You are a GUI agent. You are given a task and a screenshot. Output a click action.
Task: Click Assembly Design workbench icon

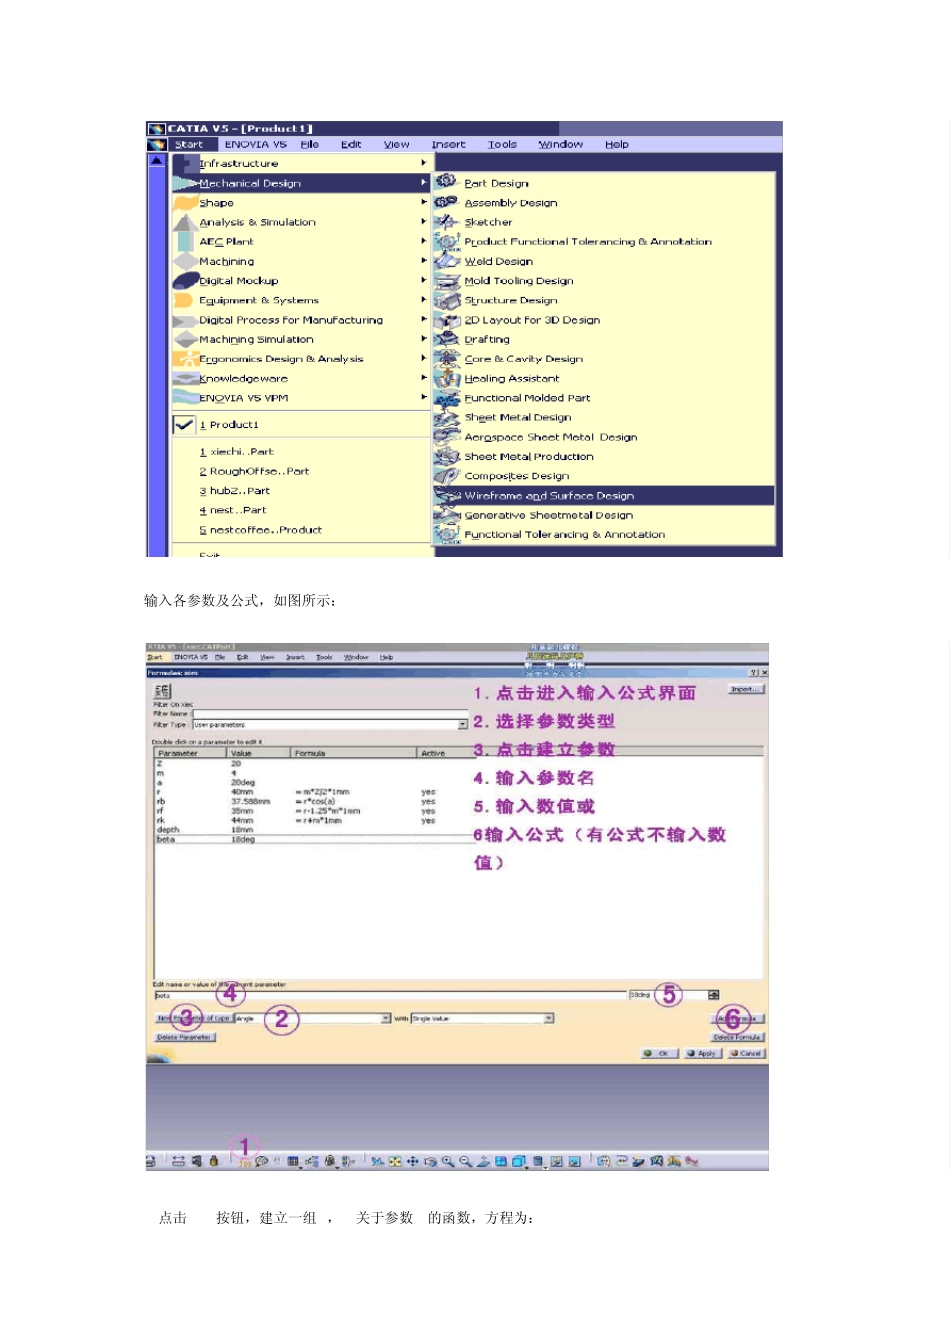point(446,202)
